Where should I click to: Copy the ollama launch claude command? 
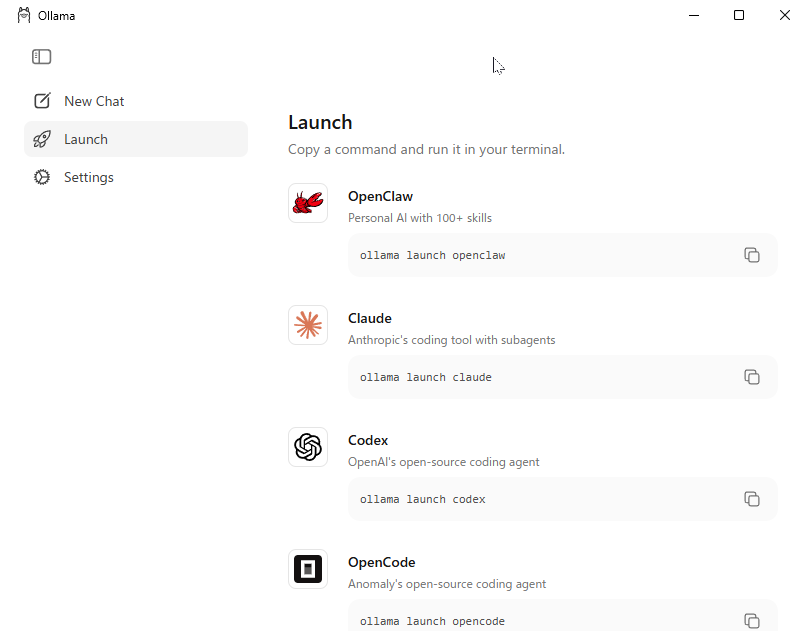(x=752, y=377)
